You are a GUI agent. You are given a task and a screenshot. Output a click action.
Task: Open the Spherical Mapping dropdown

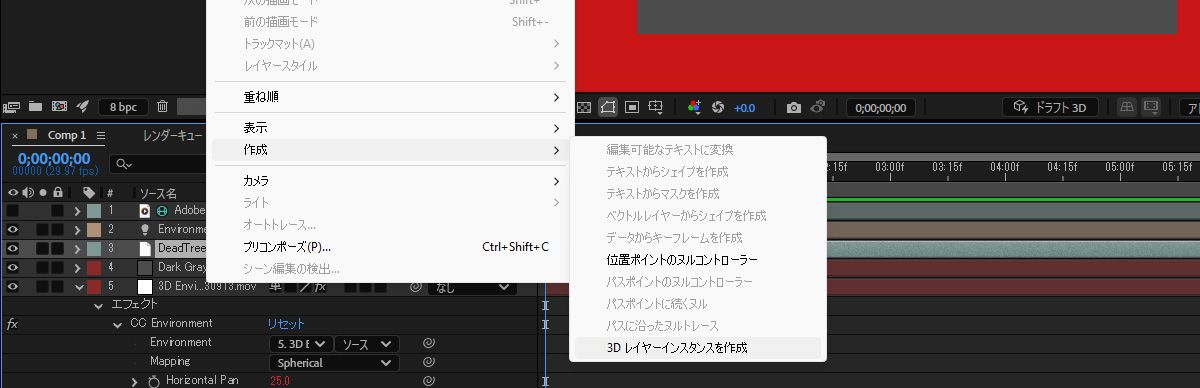click(333, 362)
